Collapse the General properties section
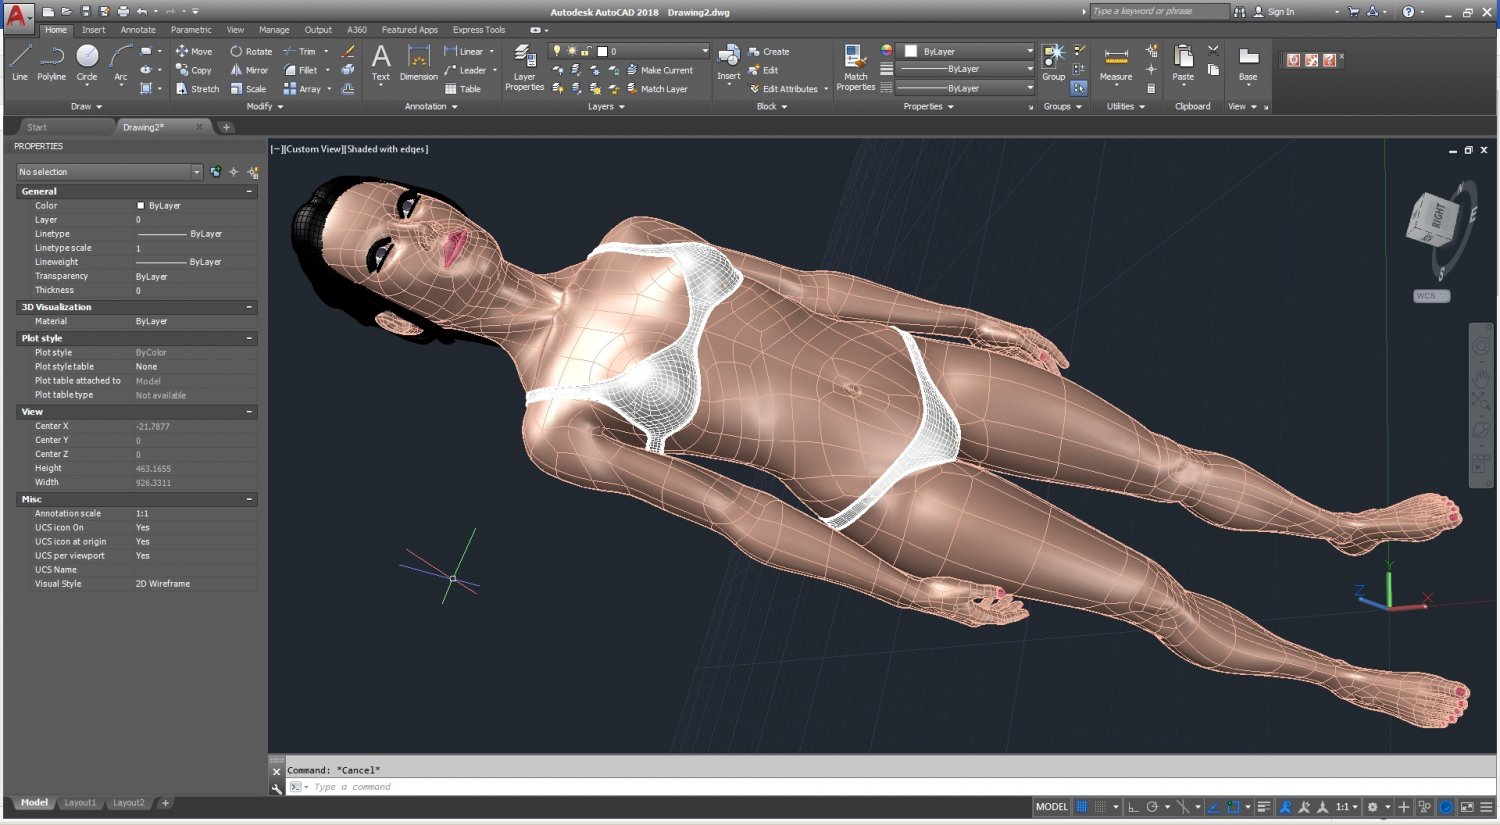Image resolution: width=1500 pixels, height=825 pixels. [x=249, y=191]
